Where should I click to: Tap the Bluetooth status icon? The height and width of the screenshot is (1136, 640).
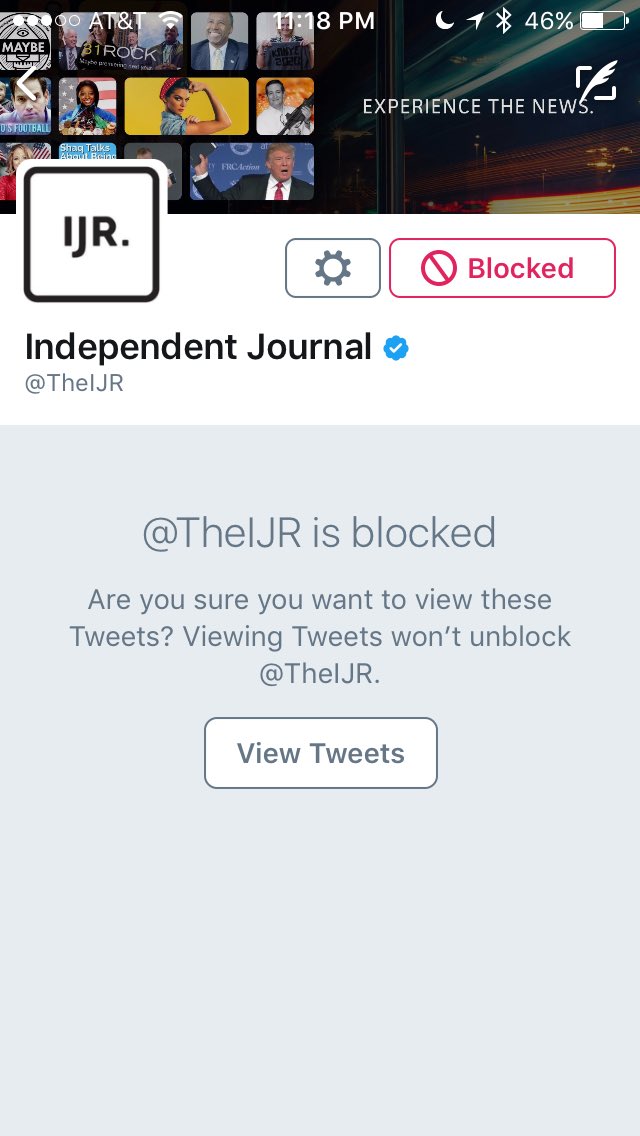pyautogui.click(x=504, y=20)
